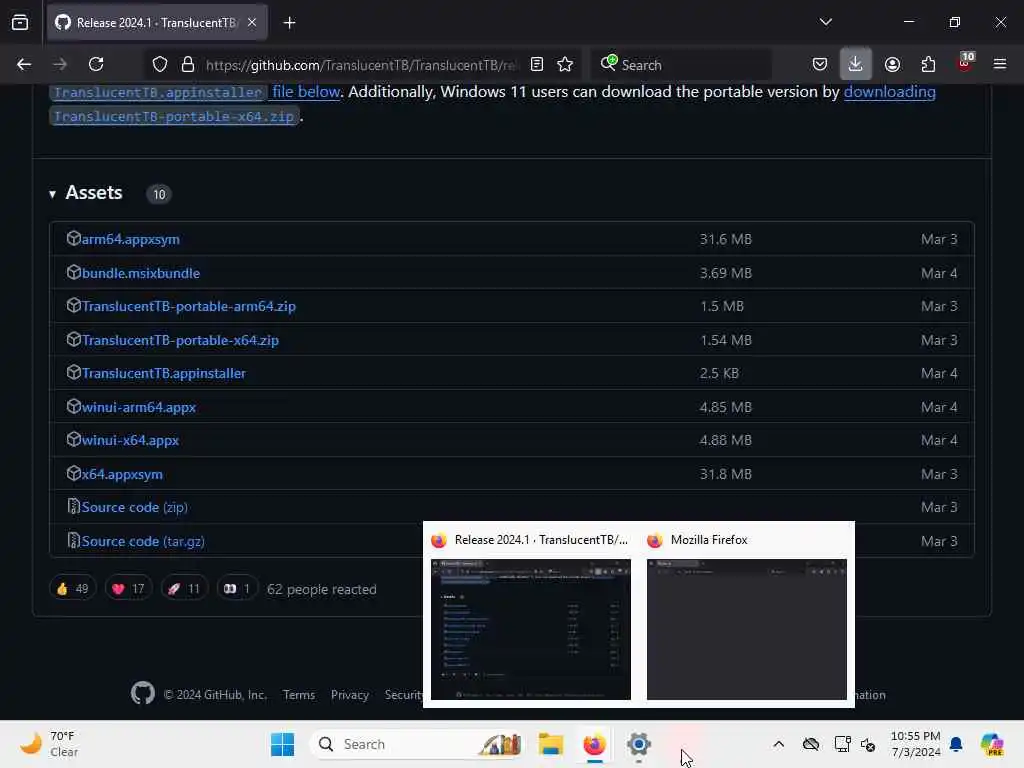Close the Release 2024.1 TranslucentTB tab

[x=252, y=23]
